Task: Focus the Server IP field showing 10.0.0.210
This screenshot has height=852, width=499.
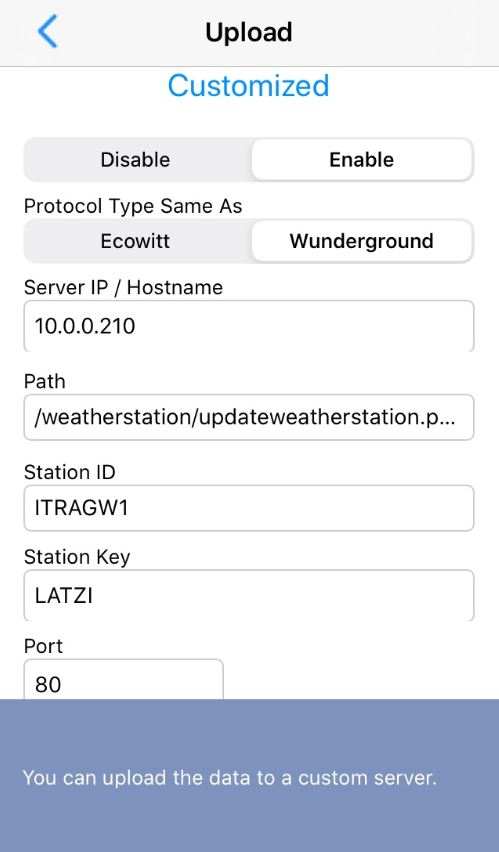Action: (249, 326)
